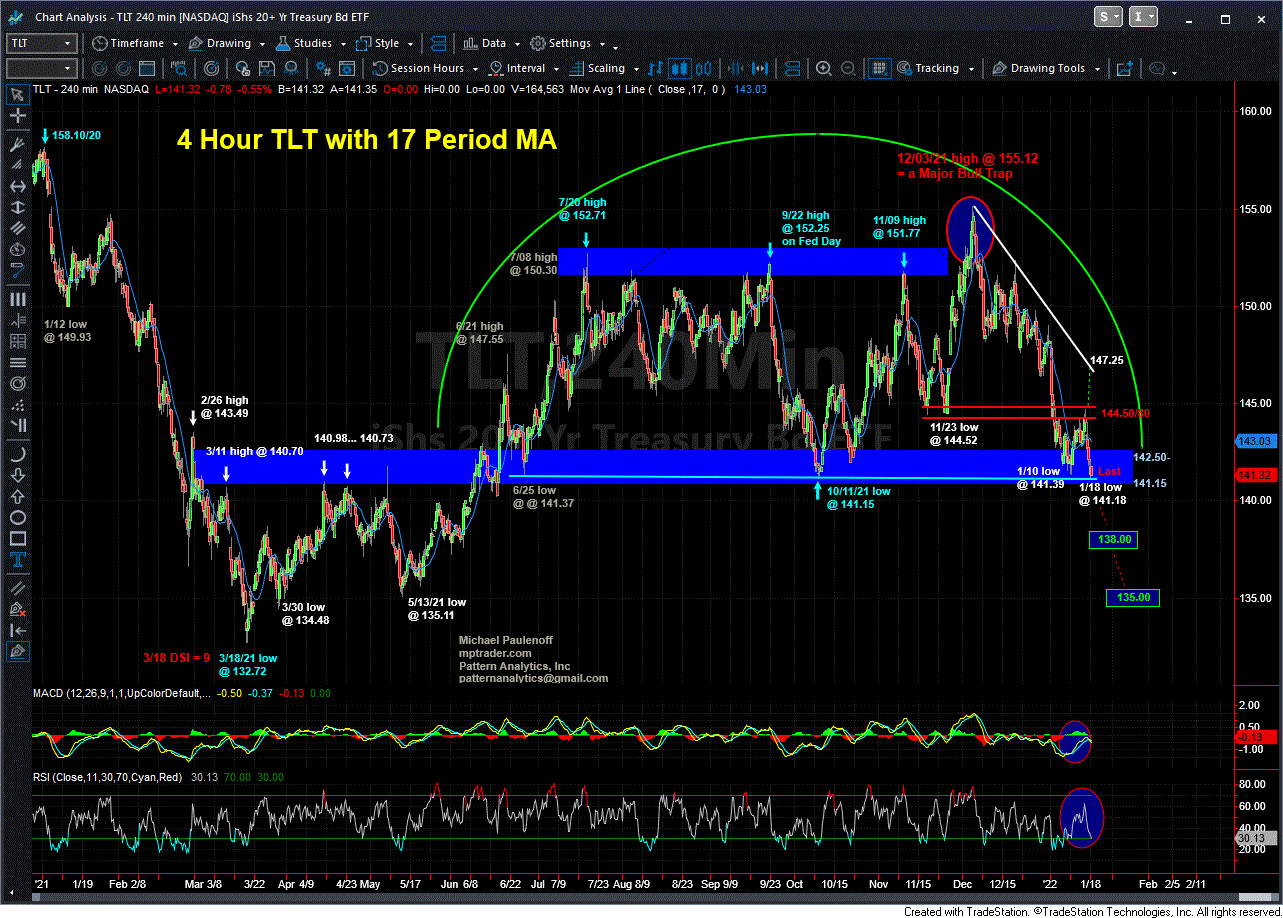Click the 30.13 RSI value tag
Screen dimensions: 1283x918
point(1254,838)
